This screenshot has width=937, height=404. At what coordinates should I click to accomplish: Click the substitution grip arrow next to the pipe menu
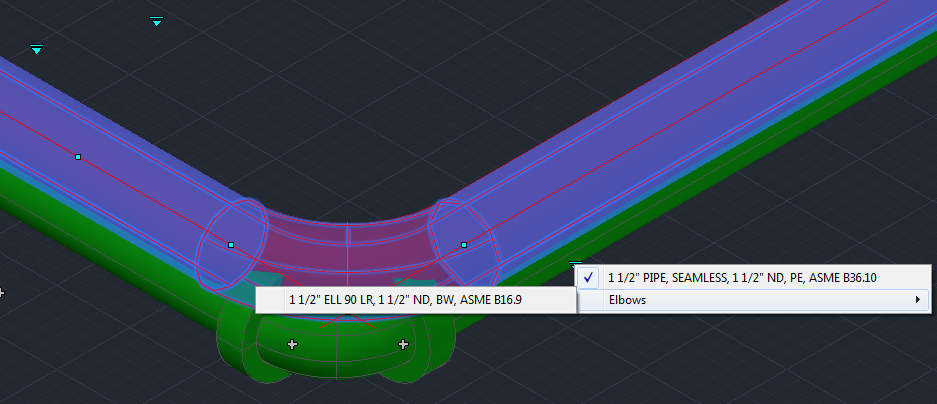[x=575, y=264]
